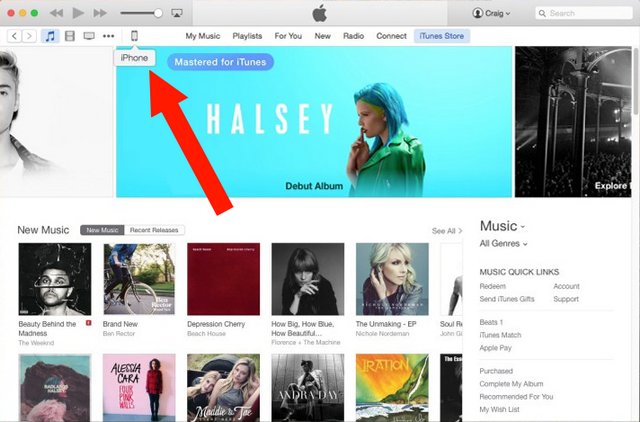Switch to the Radio tab
This screenshot has width=640, height=422.
click(353, 36)
